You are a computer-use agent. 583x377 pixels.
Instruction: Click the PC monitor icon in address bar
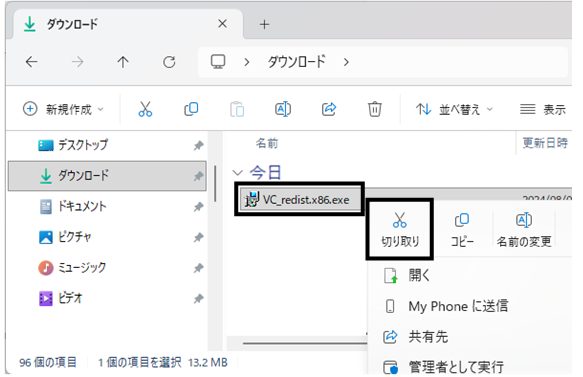pos(218,62)
